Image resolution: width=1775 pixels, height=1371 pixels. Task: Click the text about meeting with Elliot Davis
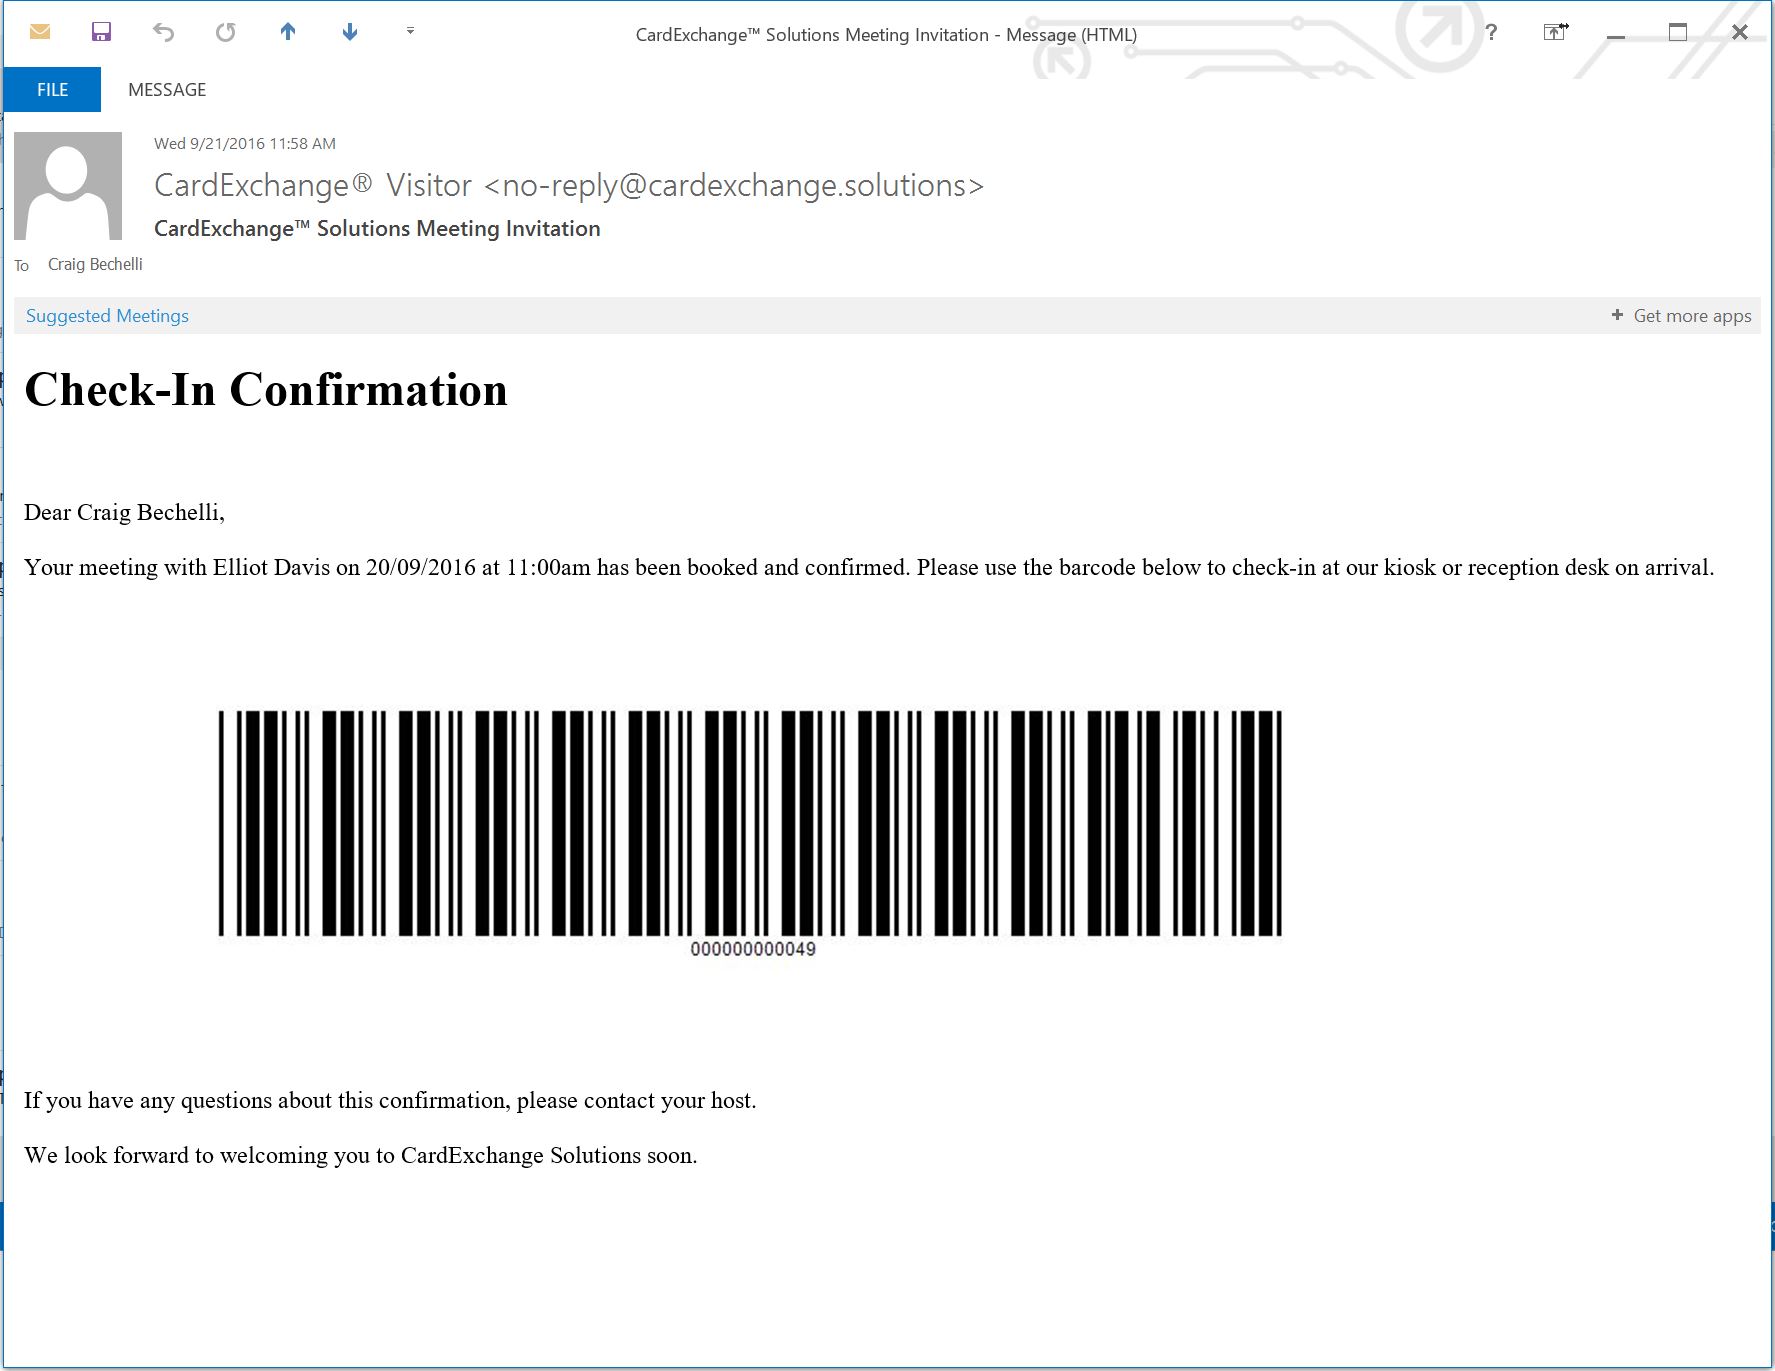[869, 567]
